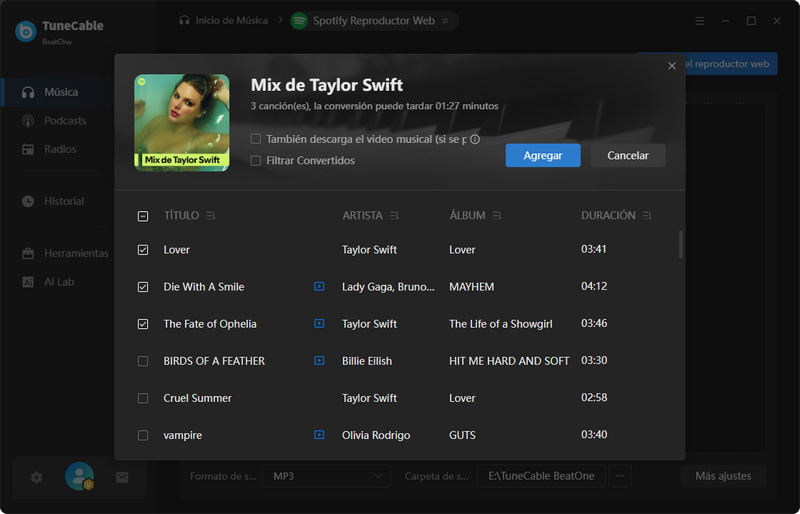Image resolution: width=800 pixels, height=514 pixels.
Task: Uncheck the Lover song checkbox
Action: (x=143, y=250)
